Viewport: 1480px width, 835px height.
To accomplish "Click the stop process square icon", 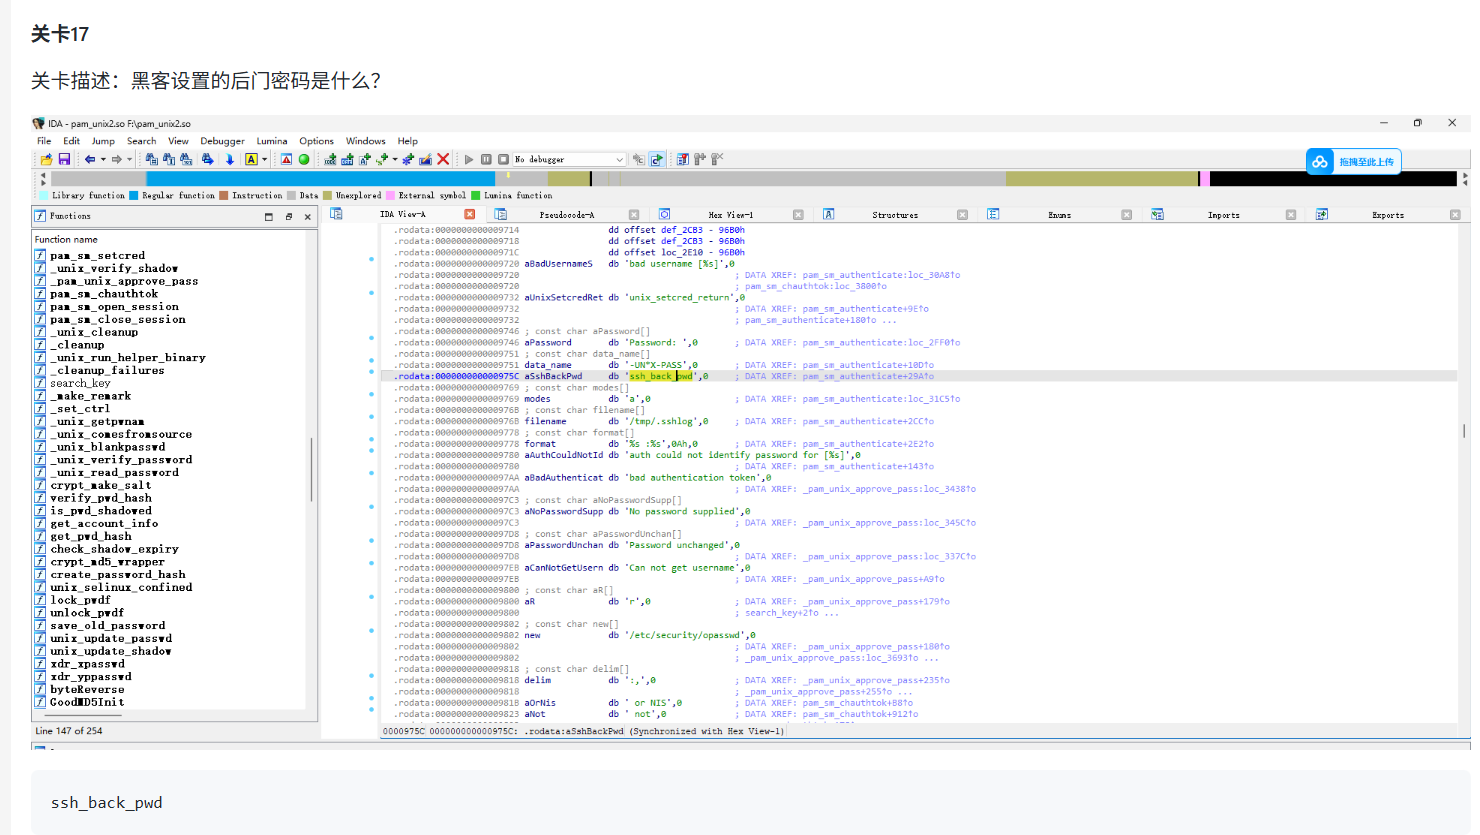I will (503, 159).
